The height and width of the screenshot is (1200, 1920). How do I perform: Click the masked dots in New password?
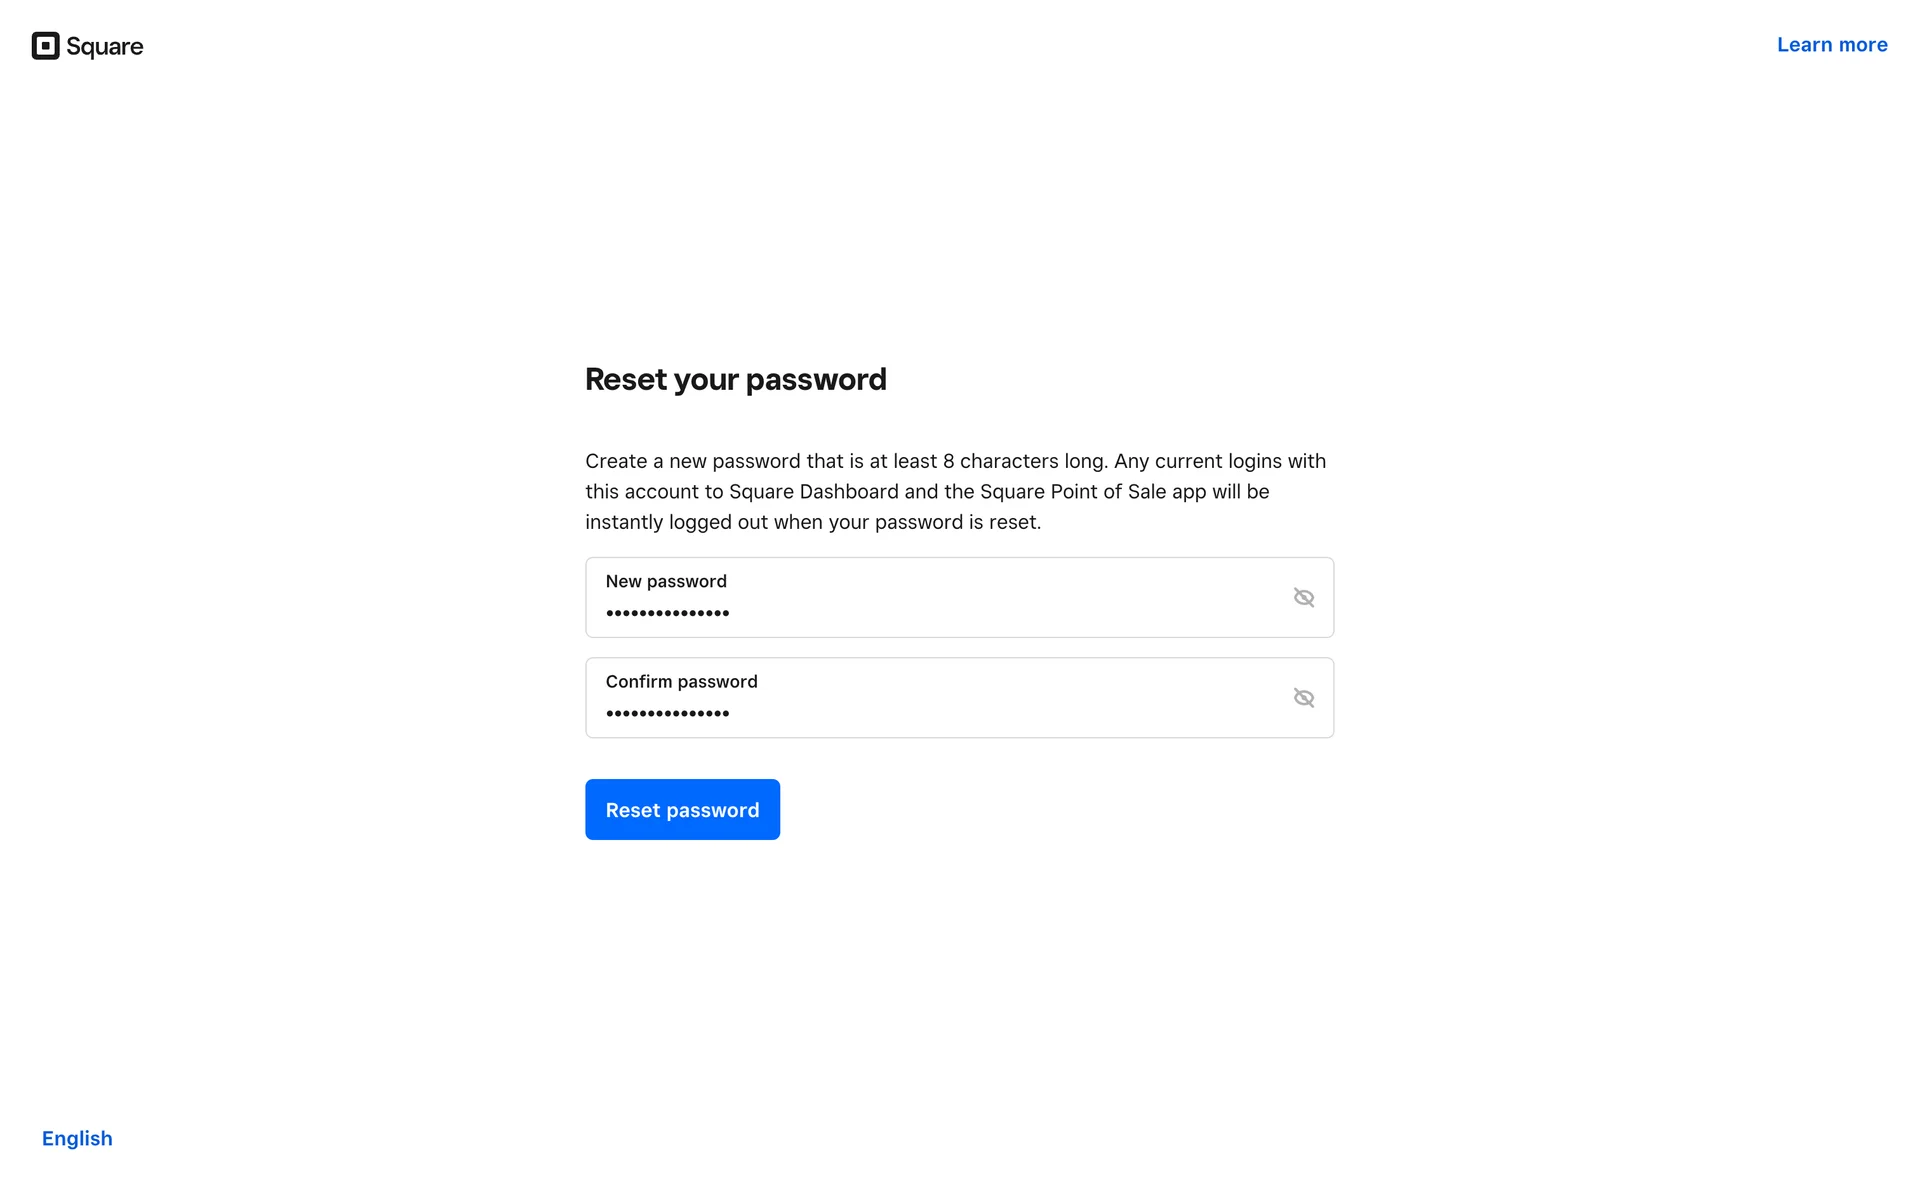pyautogui.click(x=667, y=613)
